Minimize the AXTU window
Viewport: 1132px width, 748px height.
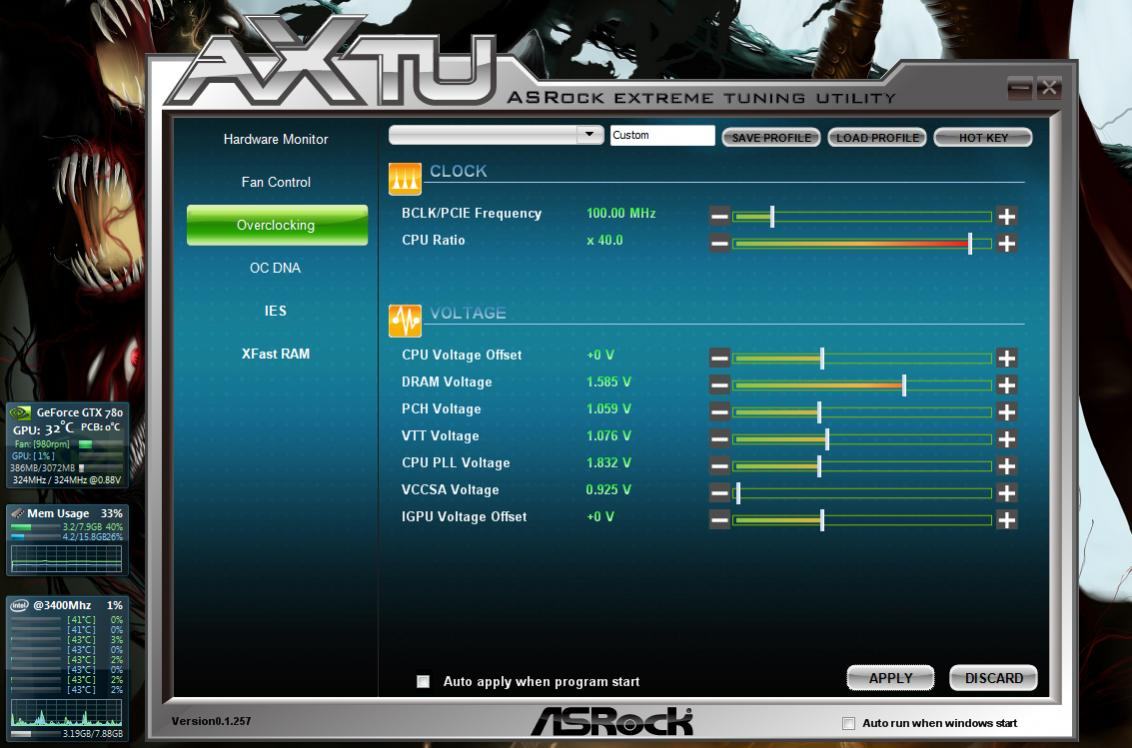1019,88
